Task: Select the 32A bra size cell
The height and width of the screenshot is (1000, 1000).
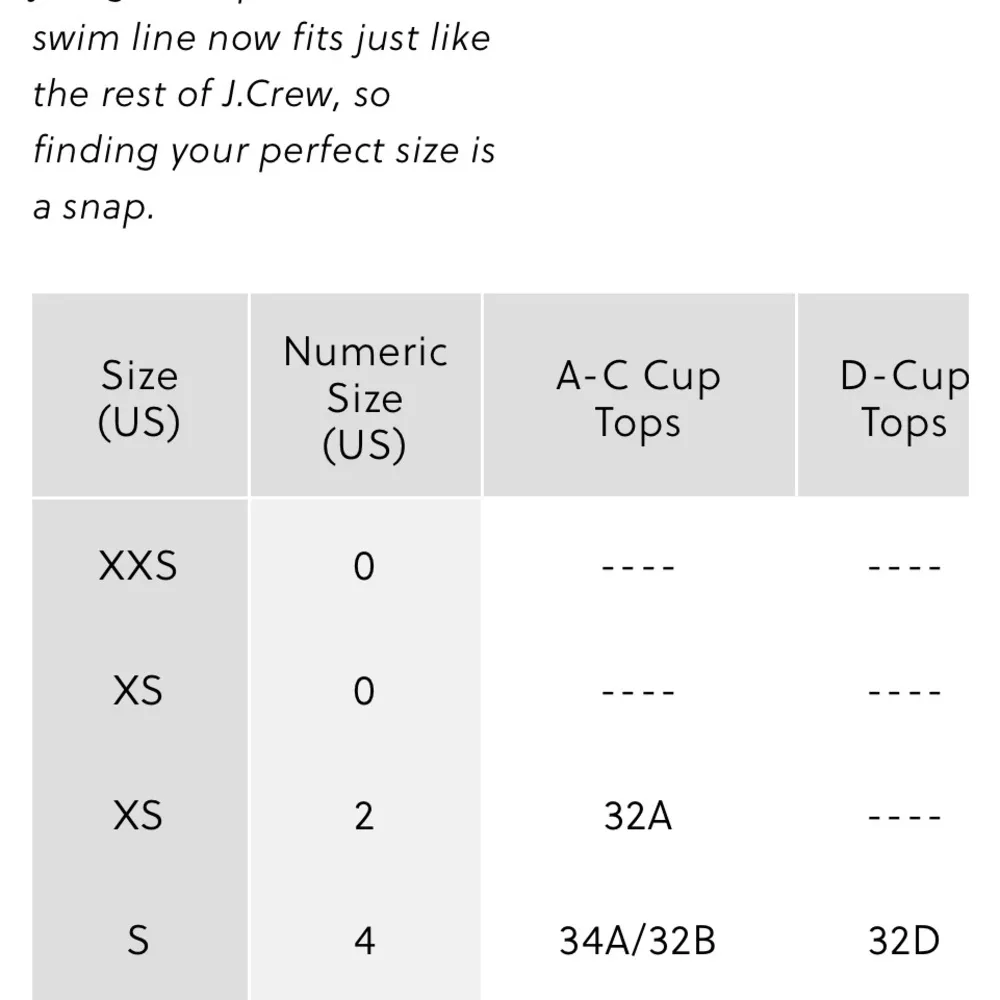Action: 638,816
